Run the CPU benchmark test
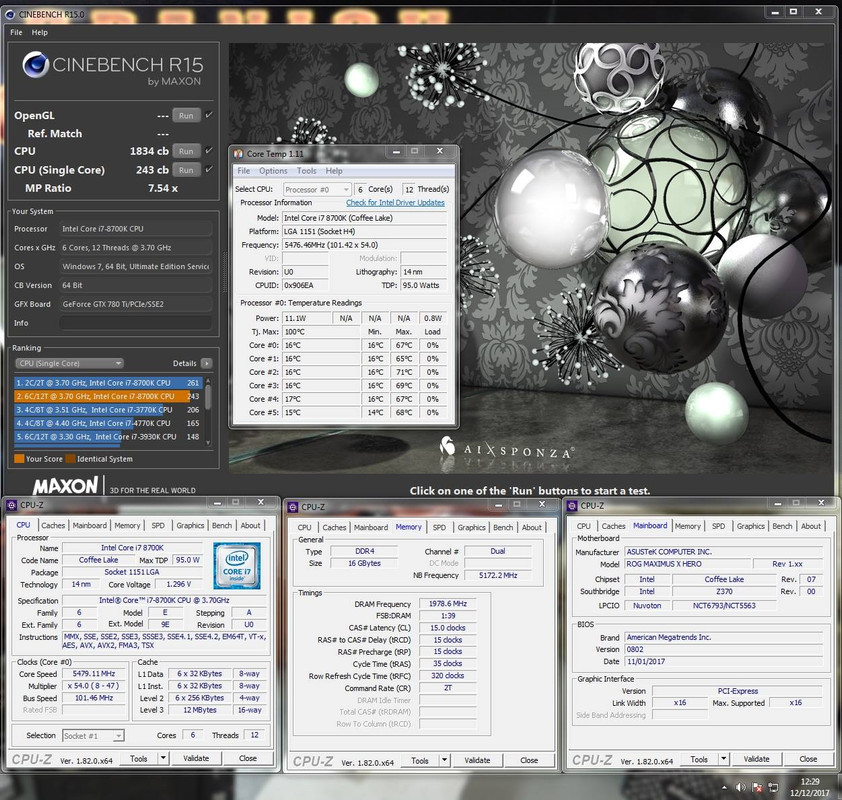Screen dimensions: 842x800 [186, 151]
